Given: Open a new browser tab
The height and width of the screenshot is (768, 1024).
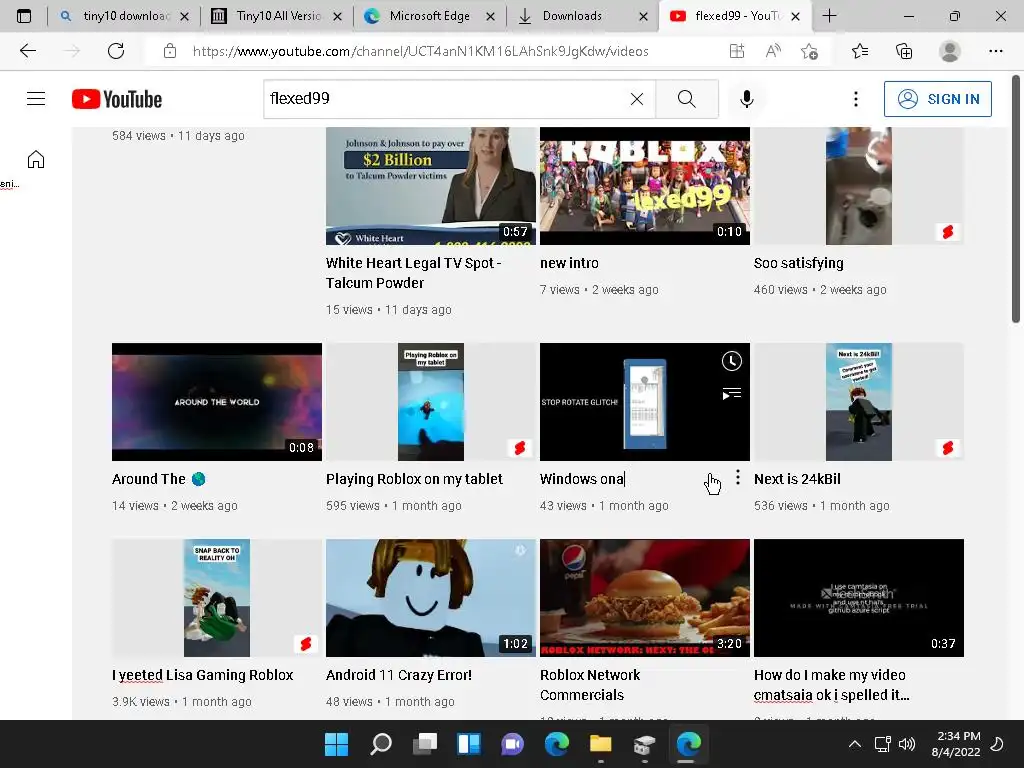Looking at the screenshot, I should click(x=829, y=16).
